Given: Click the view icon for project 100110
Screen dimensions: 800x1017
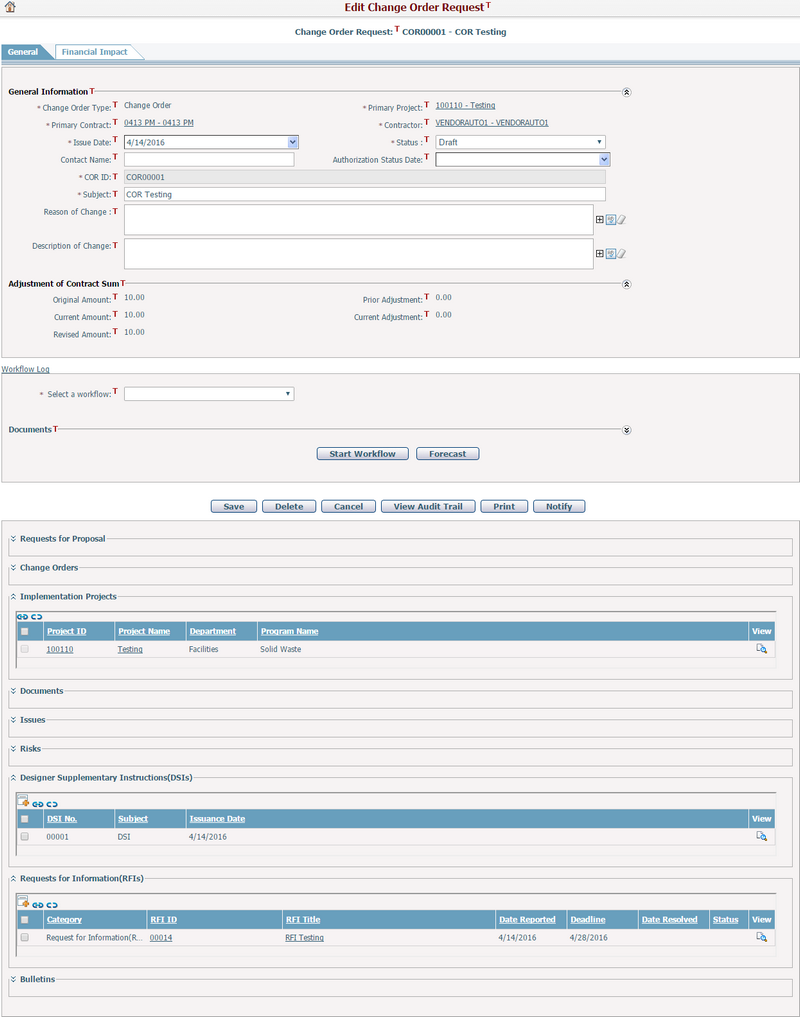Looking at the screenshot, I should 761,649.
